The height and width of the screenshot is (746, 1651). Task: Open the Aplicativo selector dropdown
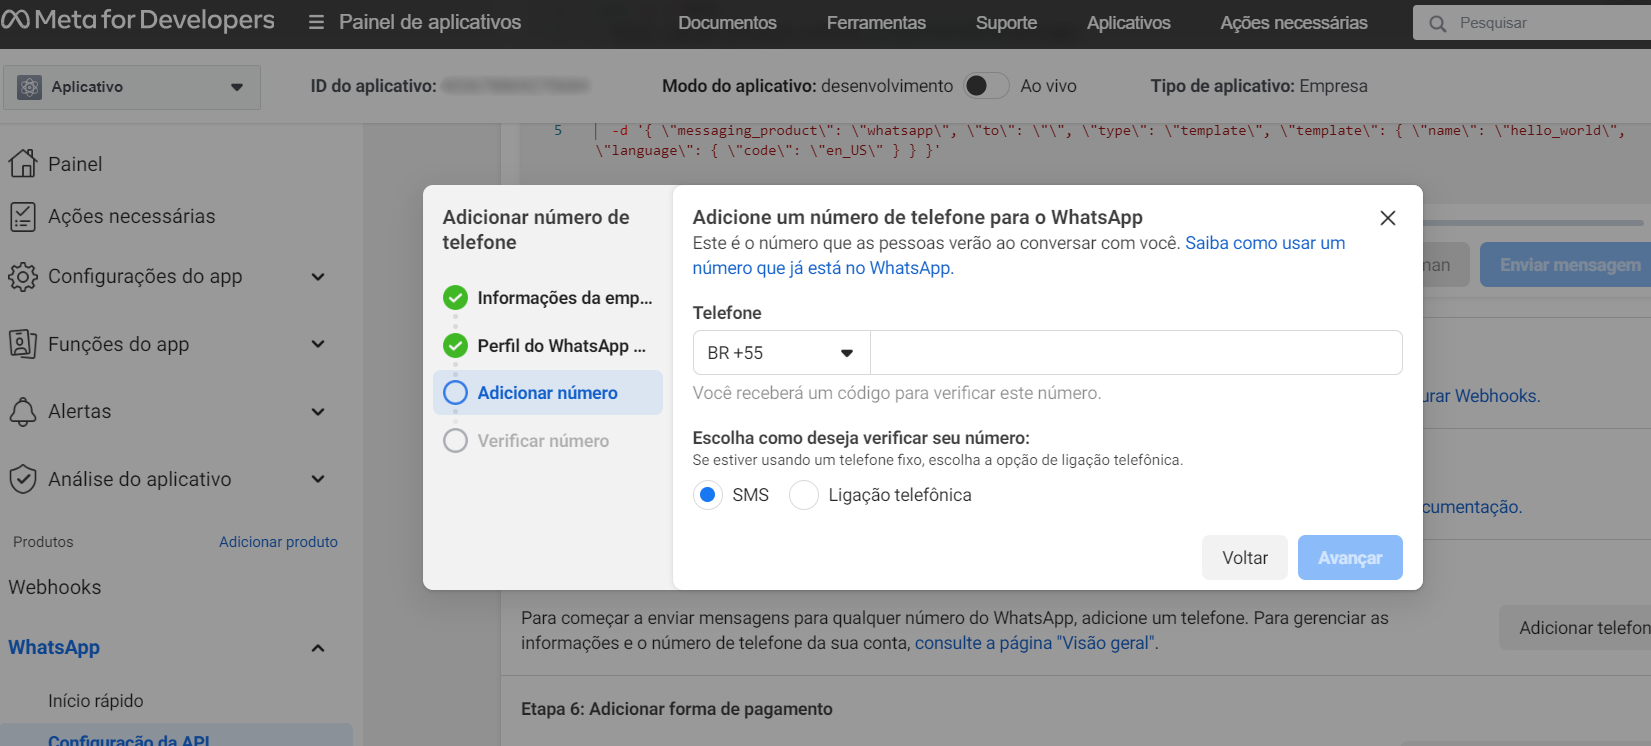[132, 87]
